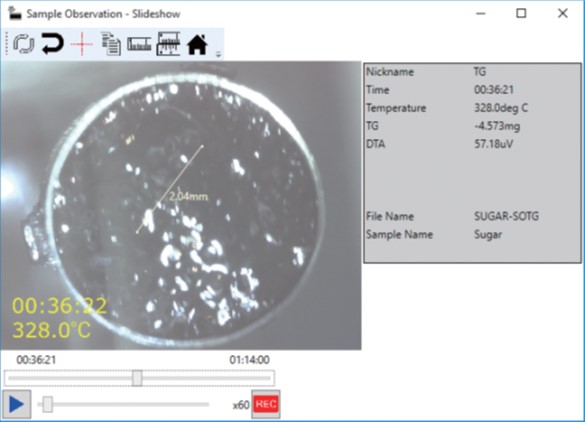Image resolution: width=585 pixels, height=423 pixels.
Task: Click the File Name value SUGAR-SOTG
Action: pos(506,216)
